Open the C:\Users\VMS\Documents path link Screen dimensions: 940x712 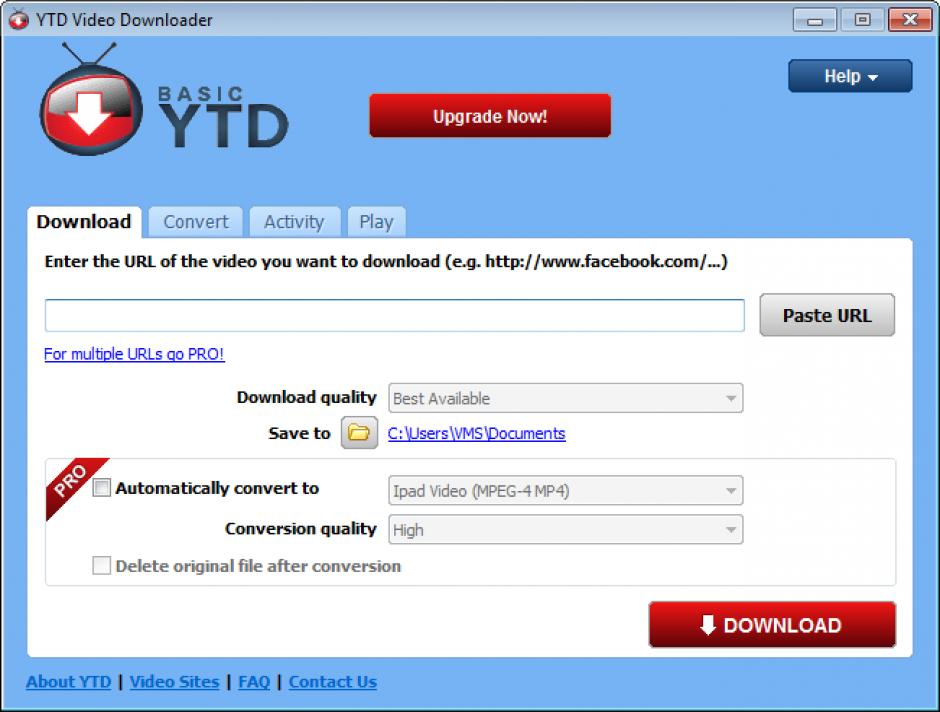pos(477,433)
